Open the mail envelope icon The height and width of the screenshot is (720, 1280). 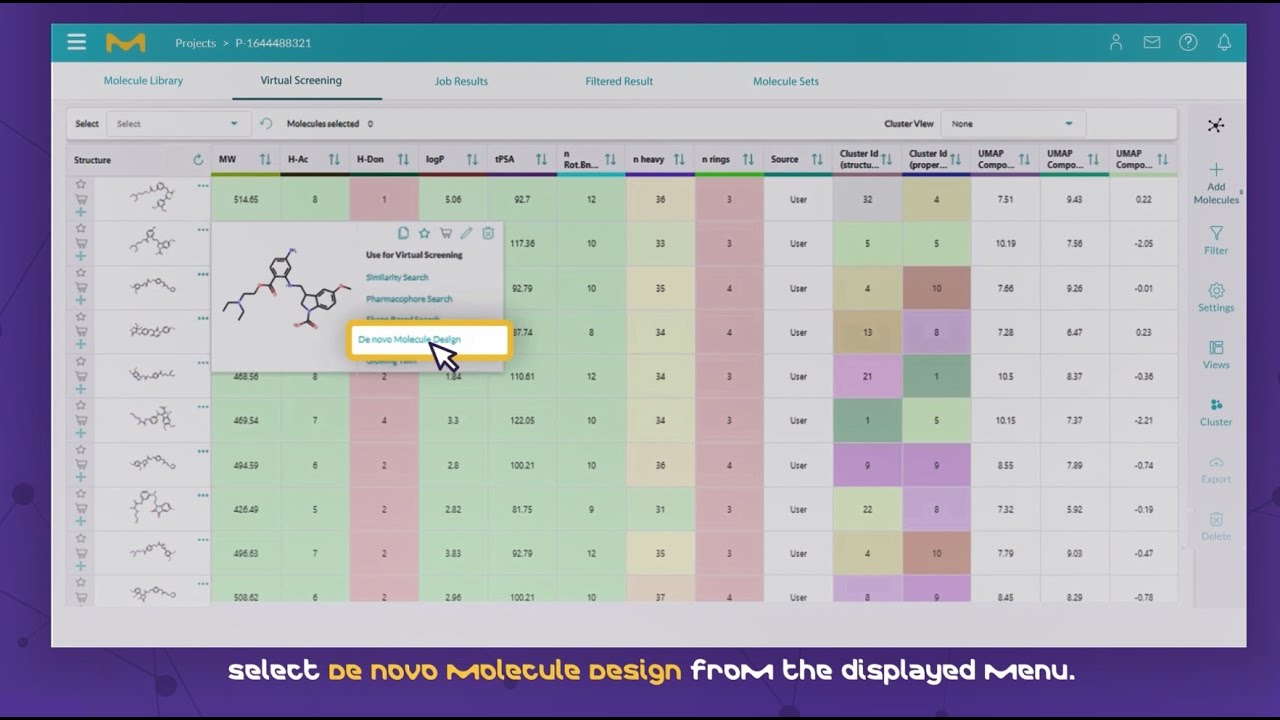[x=1152, y=42]
